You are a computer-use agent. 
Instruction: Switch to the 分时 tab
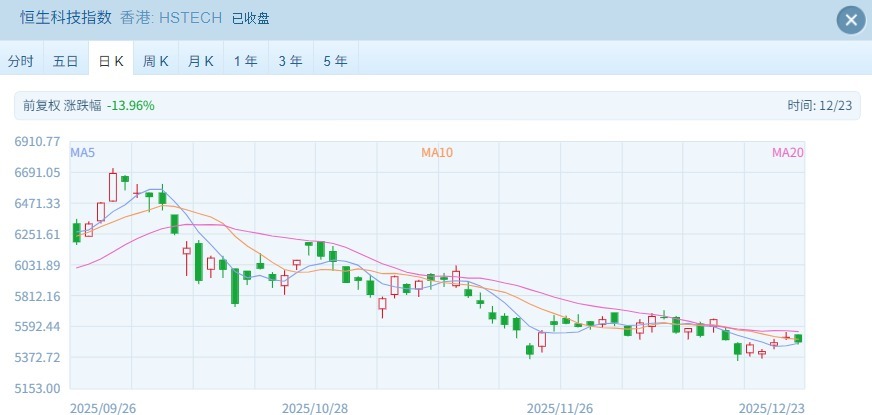pyautogui.click(x=21, y=61)
